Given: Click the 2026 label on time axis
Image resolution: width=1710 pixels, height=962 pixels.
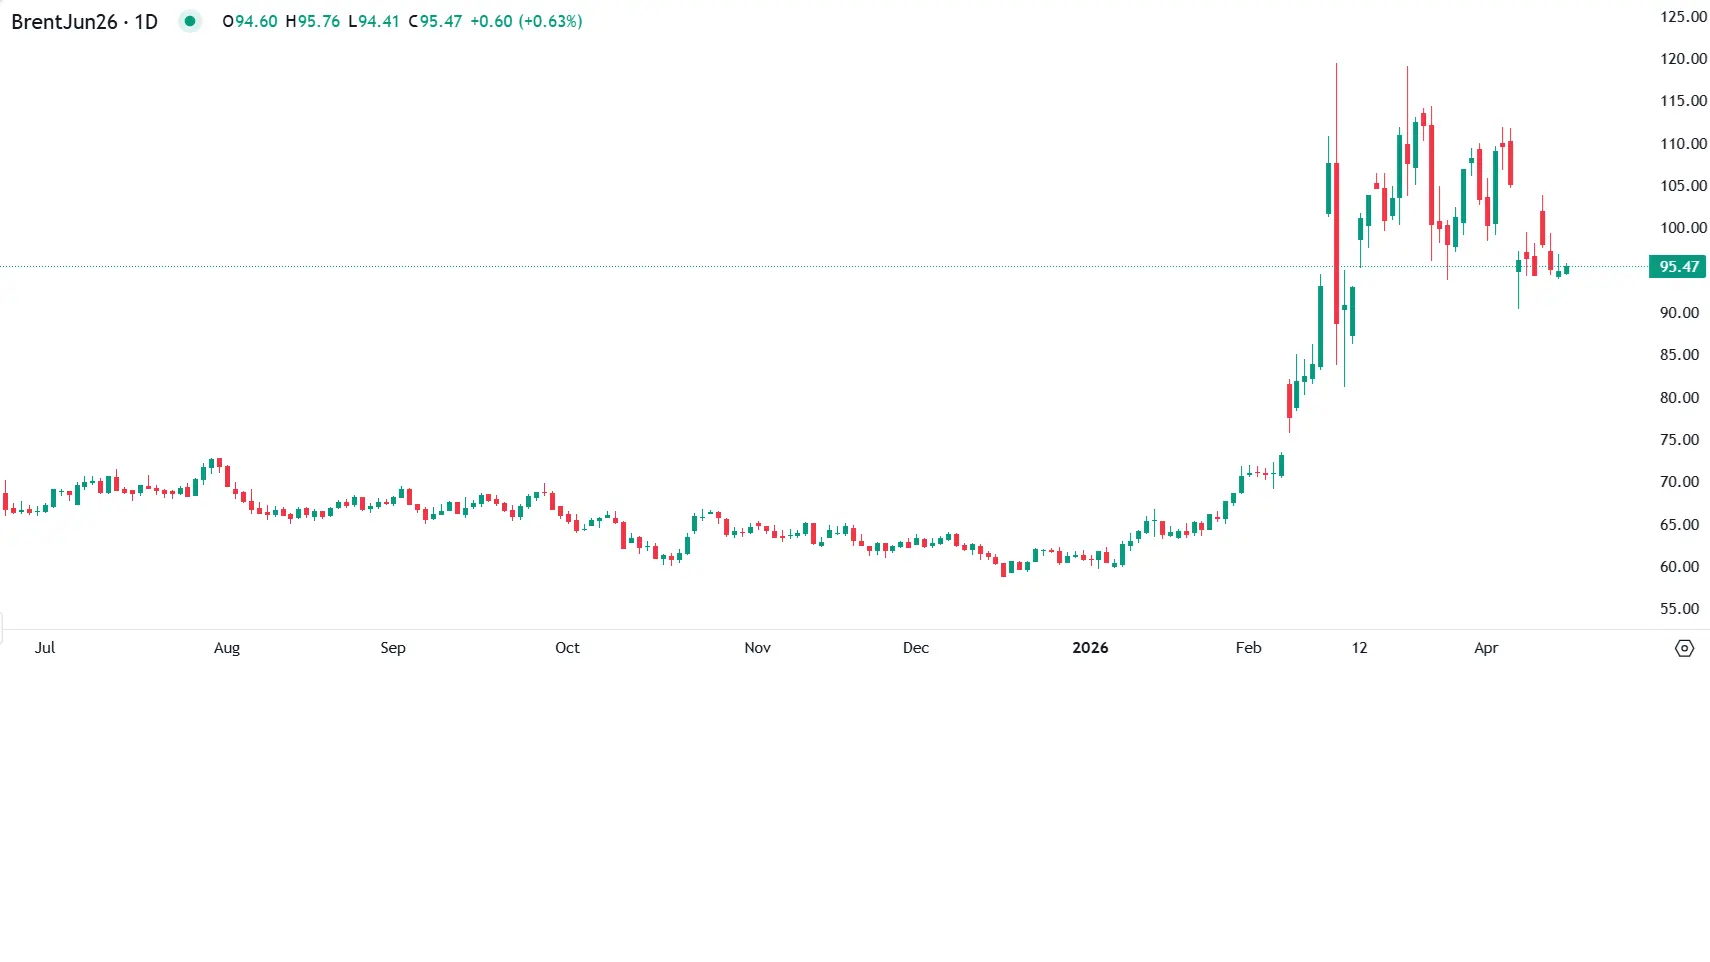Looking at the screenshot, I should (x=1090, y=648).
